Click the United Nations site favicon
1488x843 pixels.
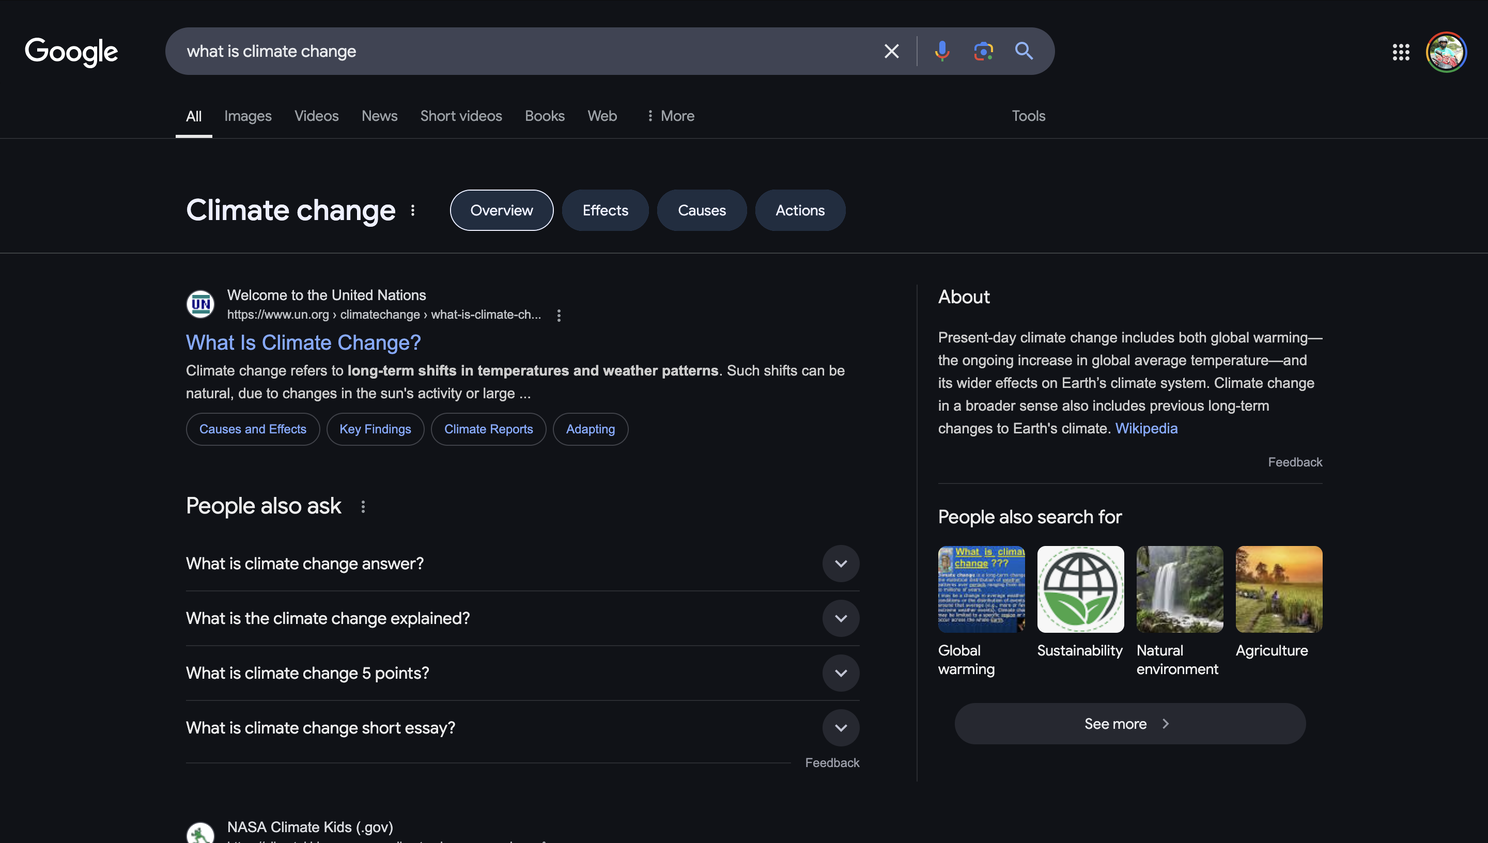coord(201,304)
